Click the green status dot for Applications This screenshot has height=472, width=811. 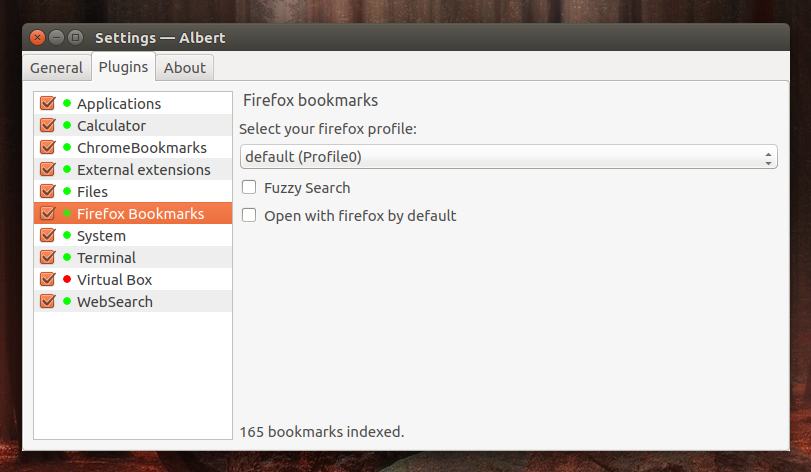[67, 103]
